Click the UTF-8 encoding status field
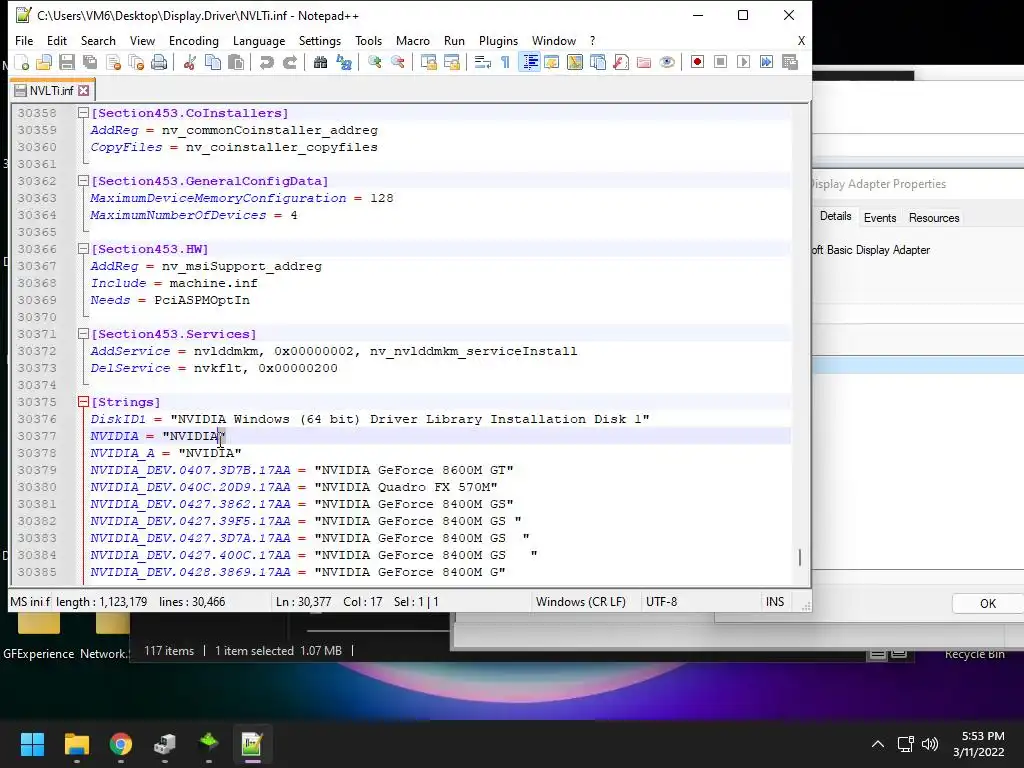 point(662,601)
